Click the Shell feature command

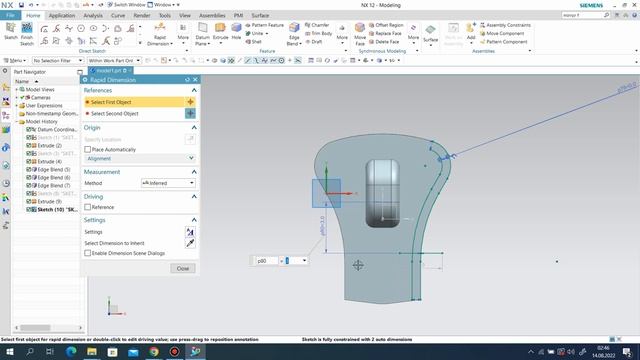tap(253, 42)
